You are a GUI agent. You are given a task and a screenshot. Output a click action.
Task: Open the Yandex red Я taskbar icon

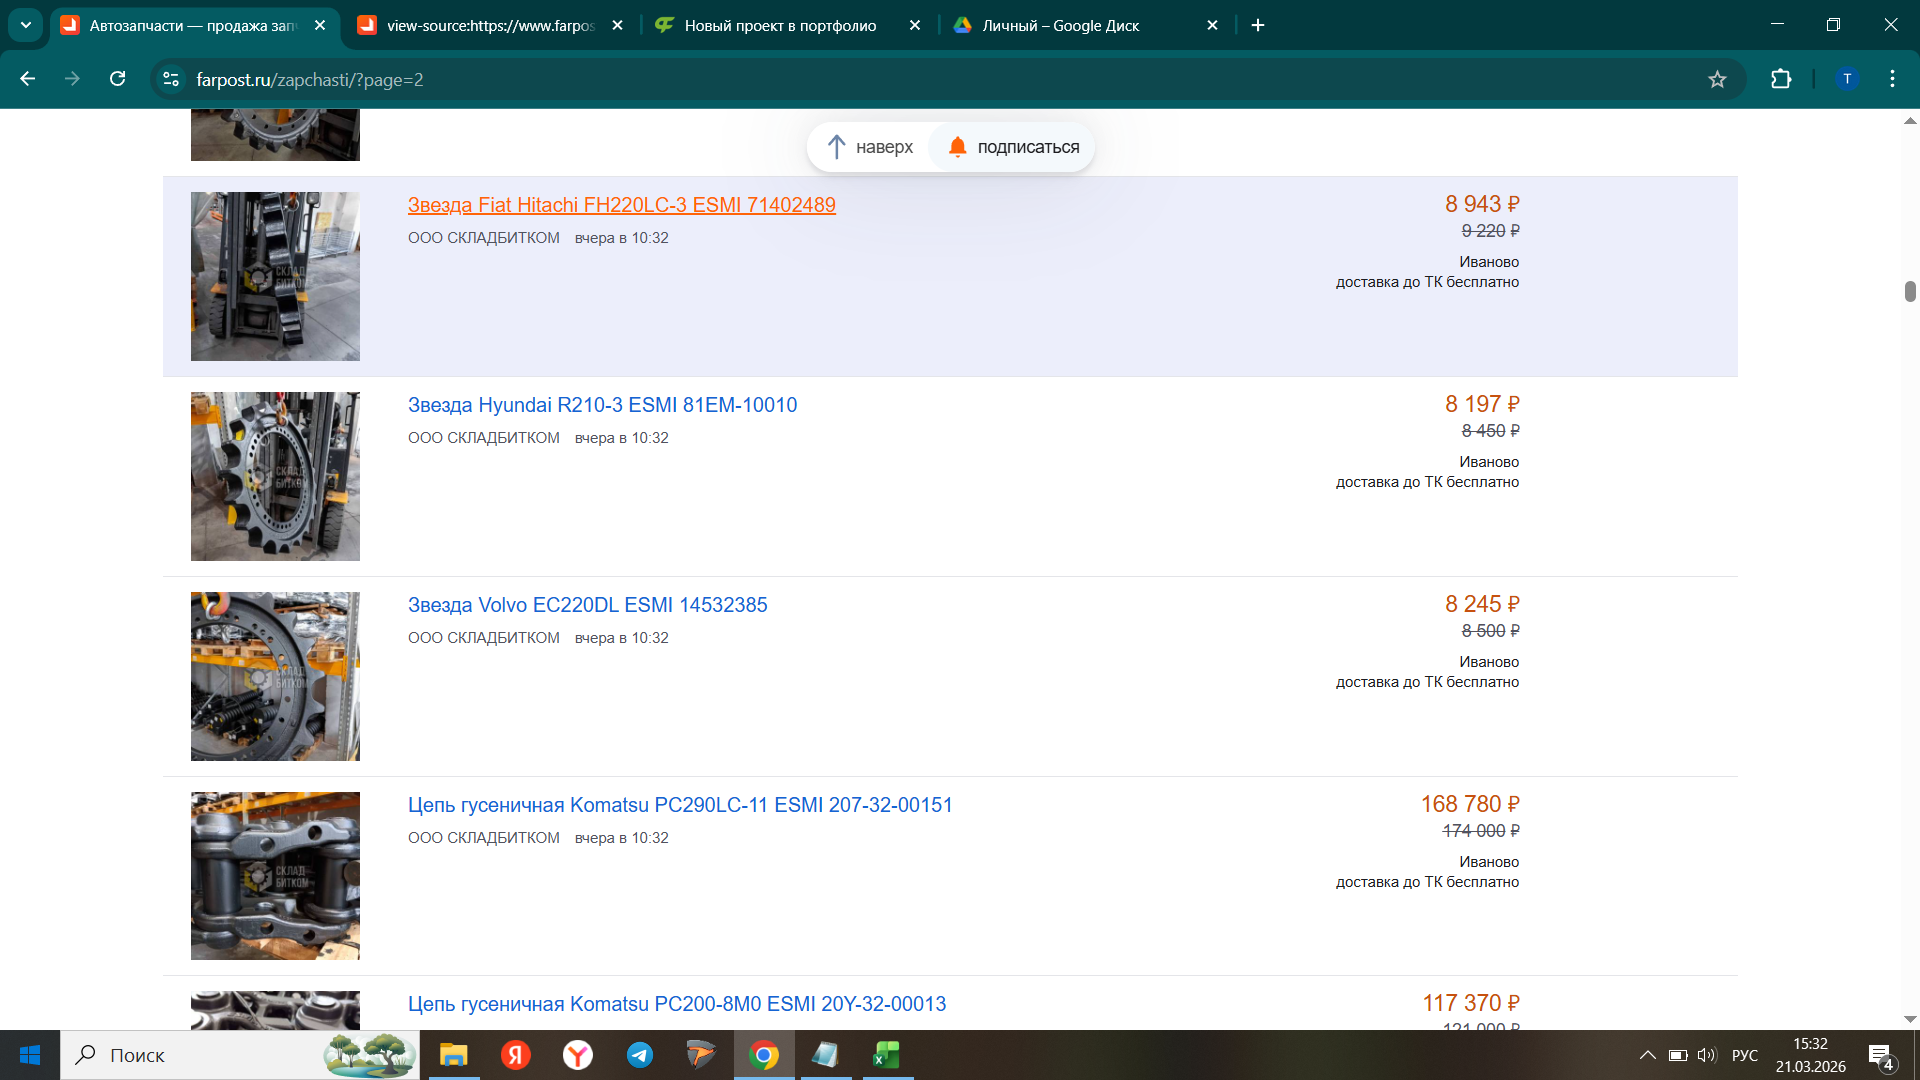pyautogui.click(x=516, y=1055)
